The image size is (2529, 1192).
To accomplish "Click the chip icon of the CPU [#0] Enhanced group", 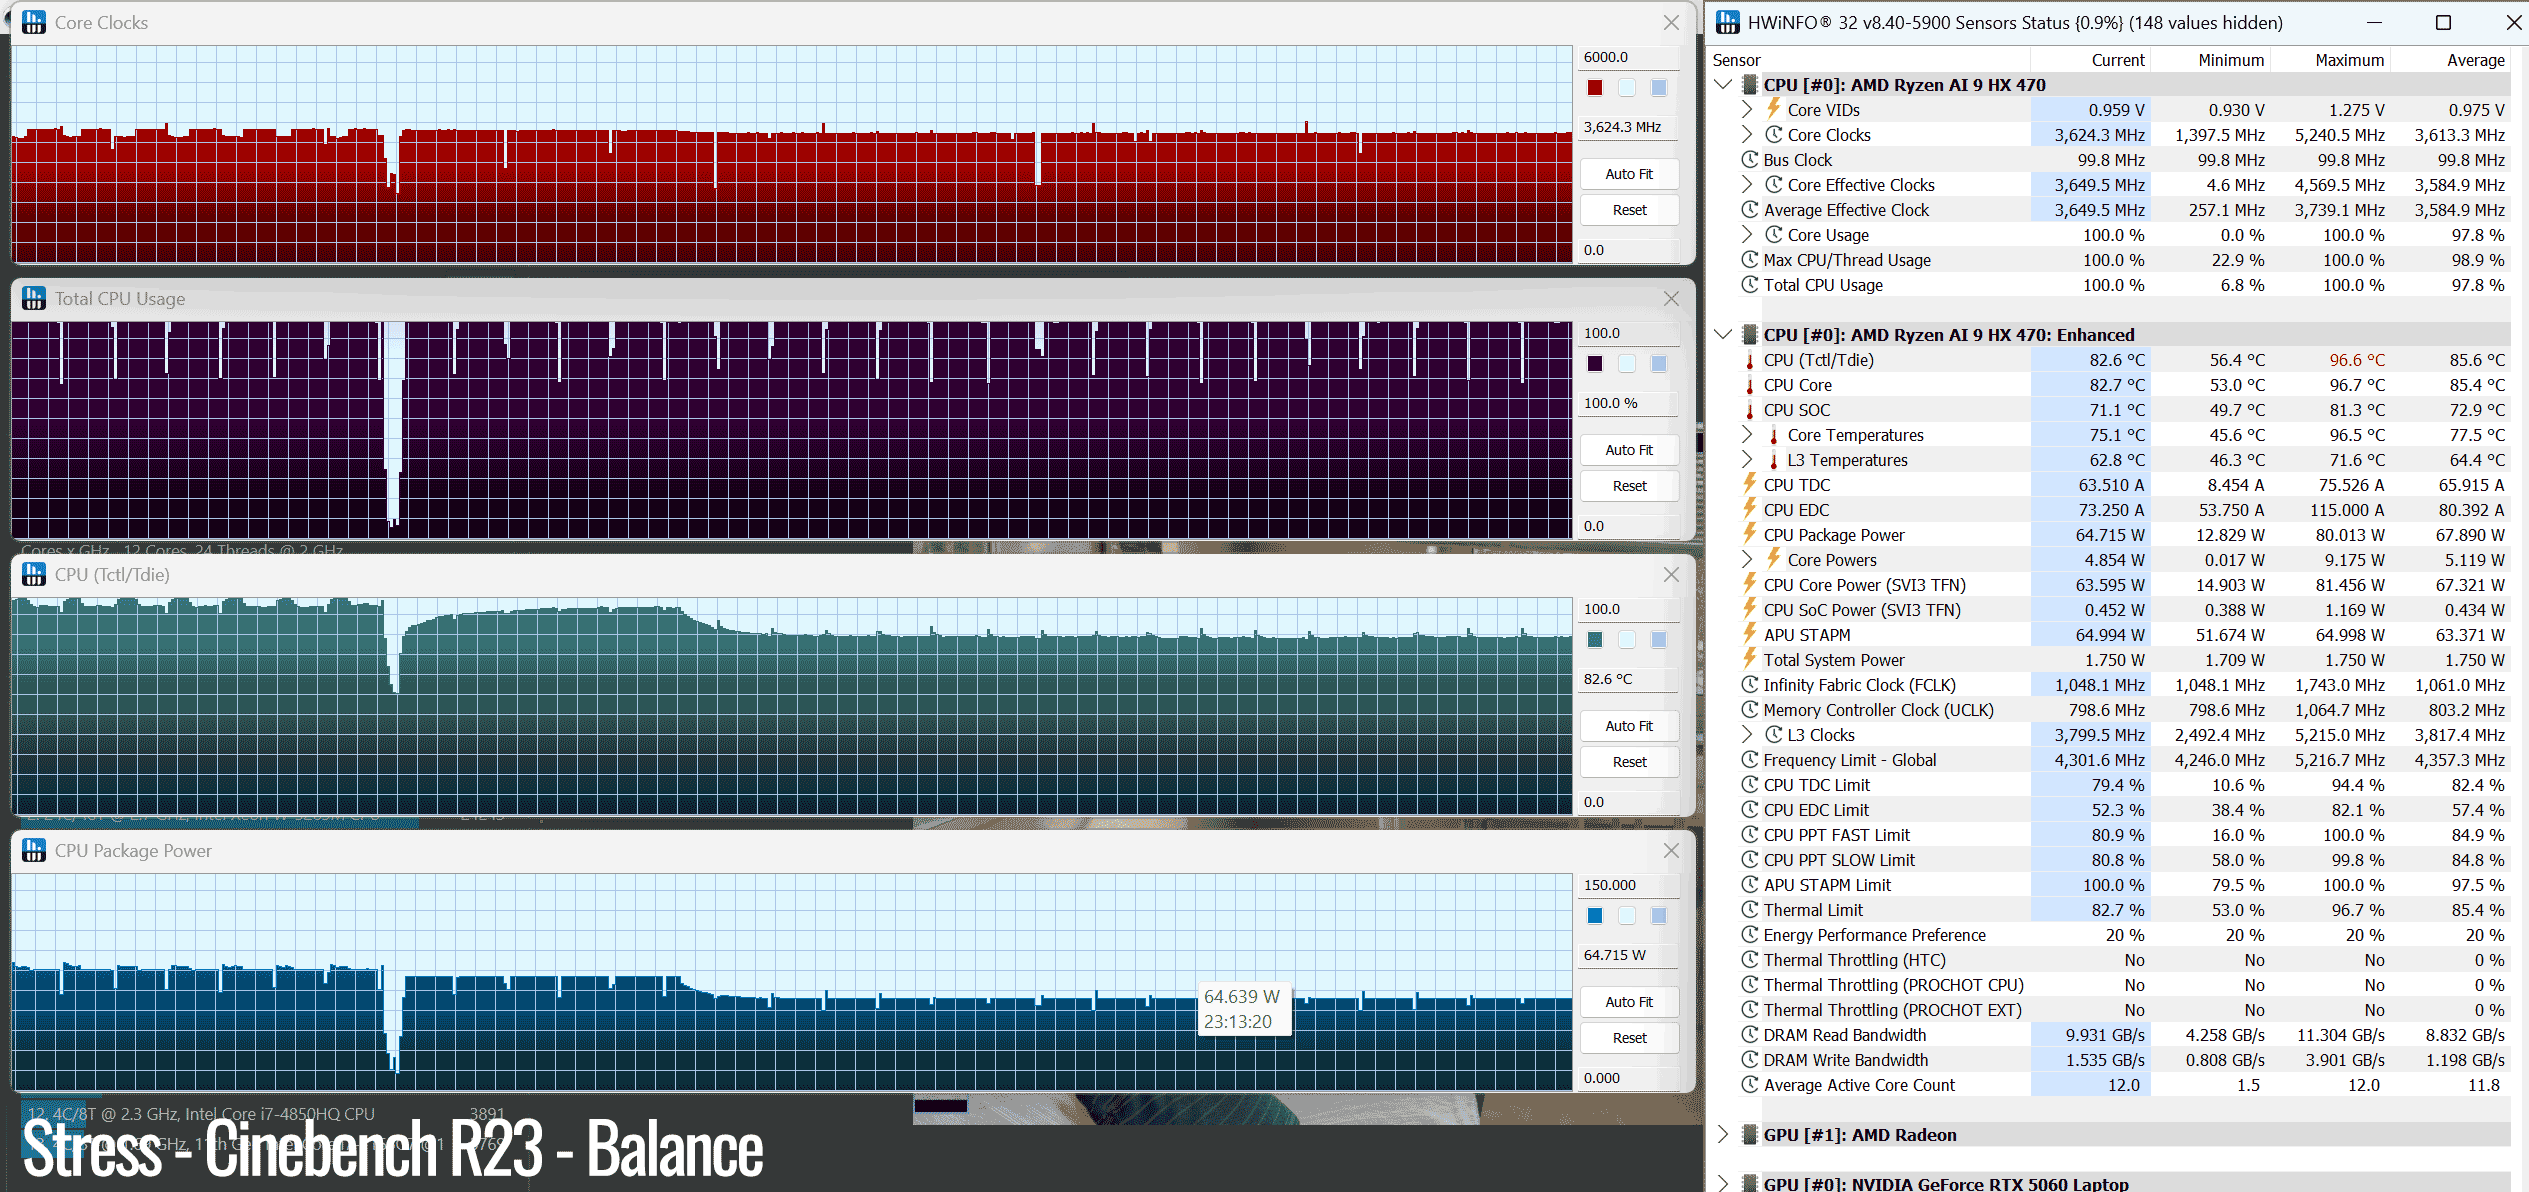I will tap(1750, 335).
